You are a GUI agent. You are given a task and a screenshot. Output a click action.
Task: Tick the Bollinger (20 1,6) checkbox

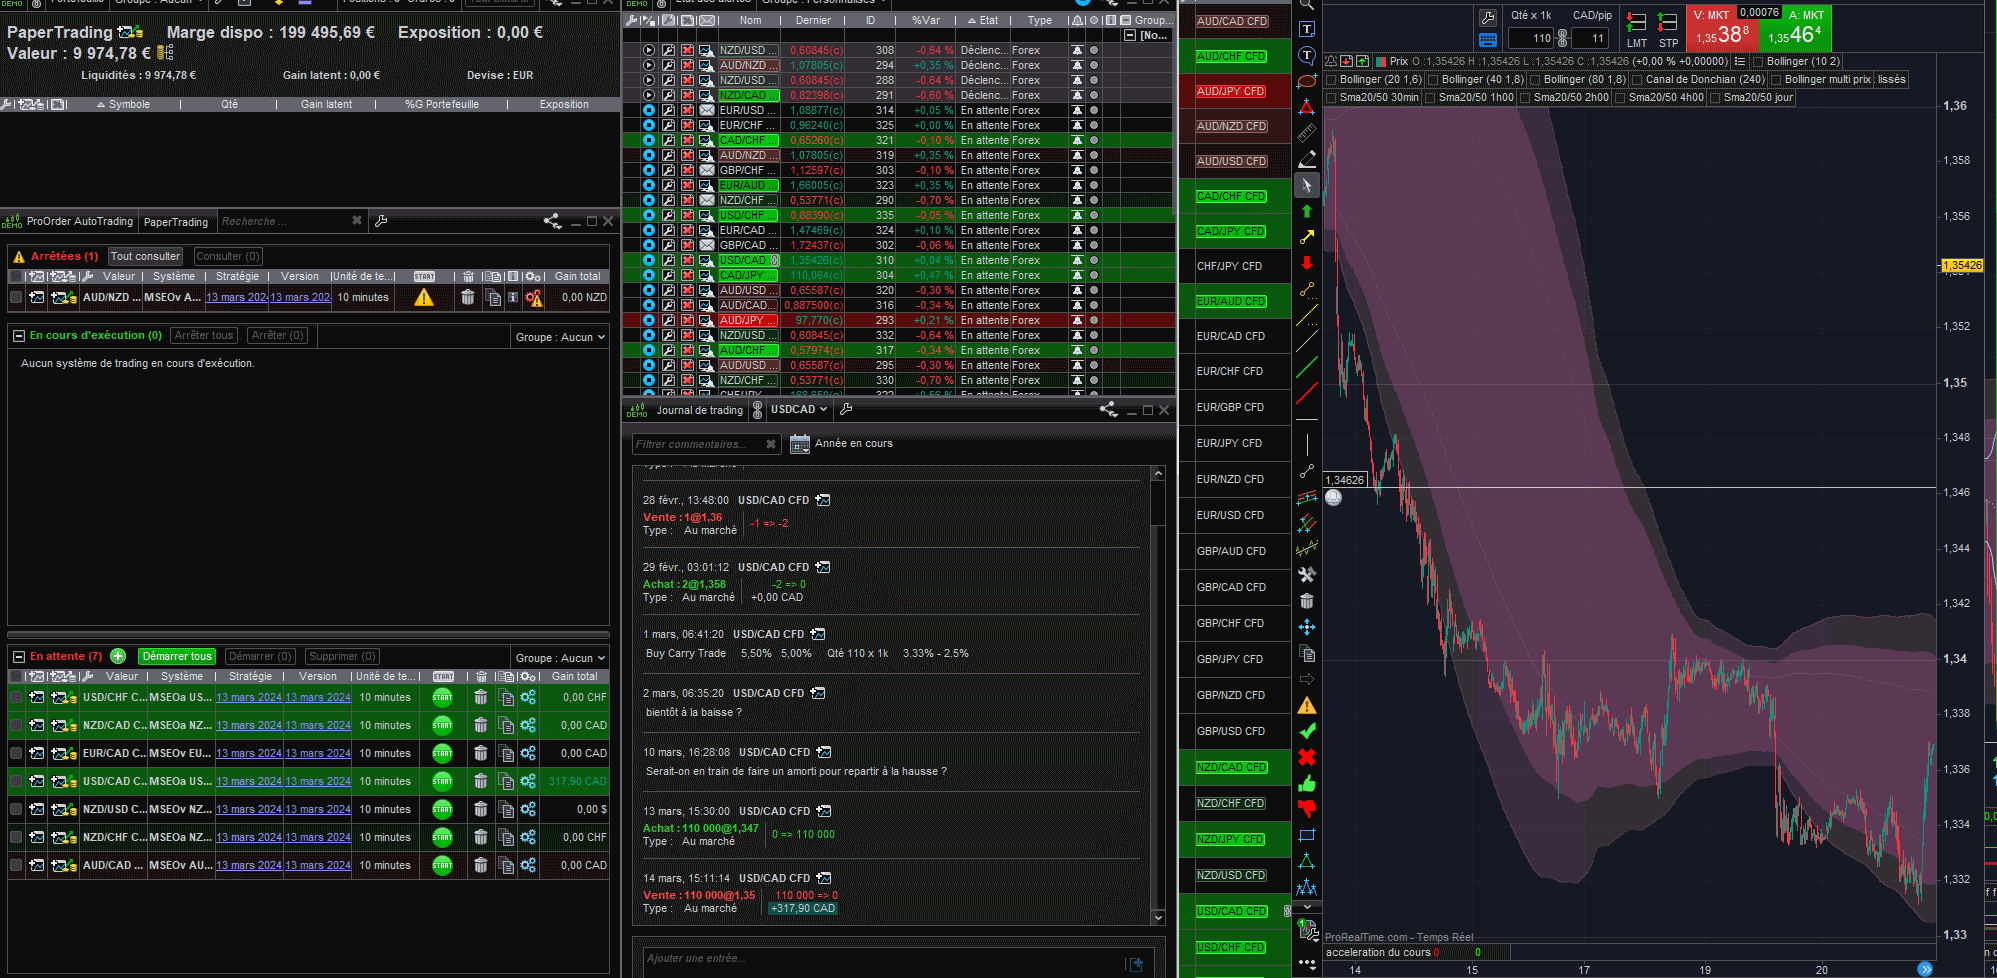1331,80
